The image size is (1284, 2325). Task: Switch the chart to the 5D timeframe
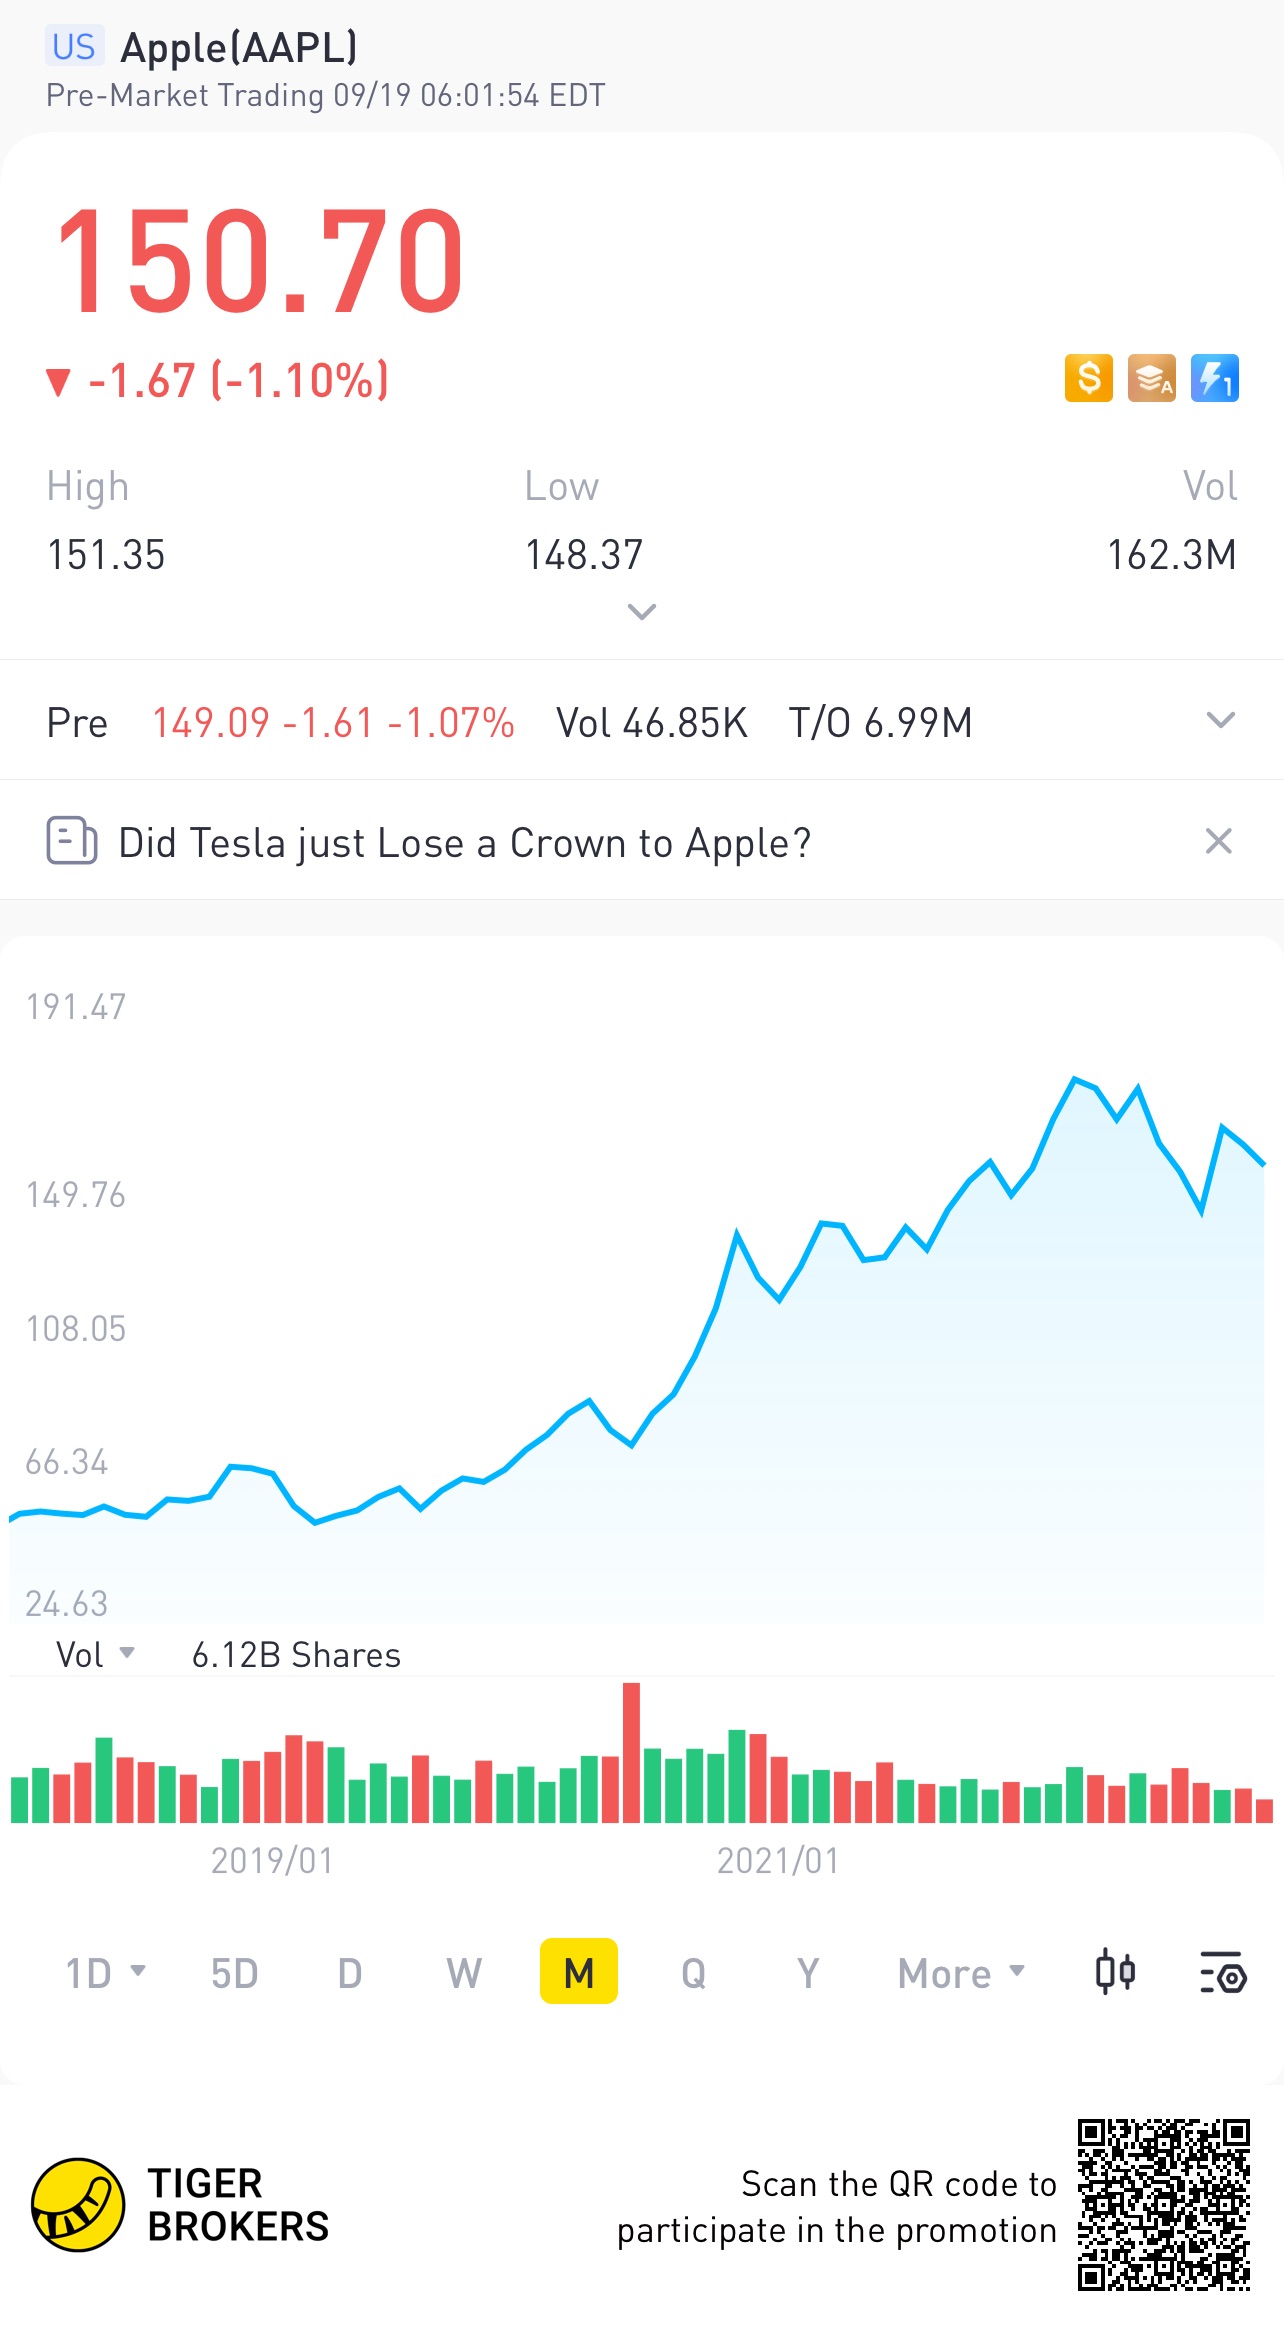[234, 1973]
